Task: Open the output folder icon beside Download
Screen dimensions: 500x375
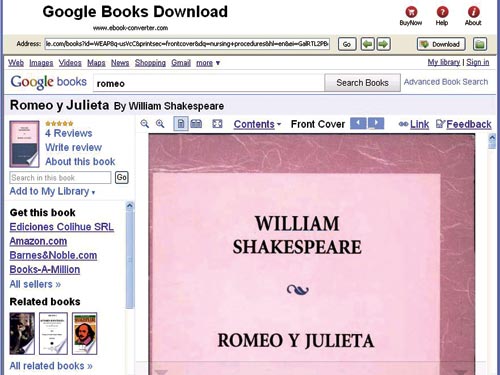Action: pos(480,44)
